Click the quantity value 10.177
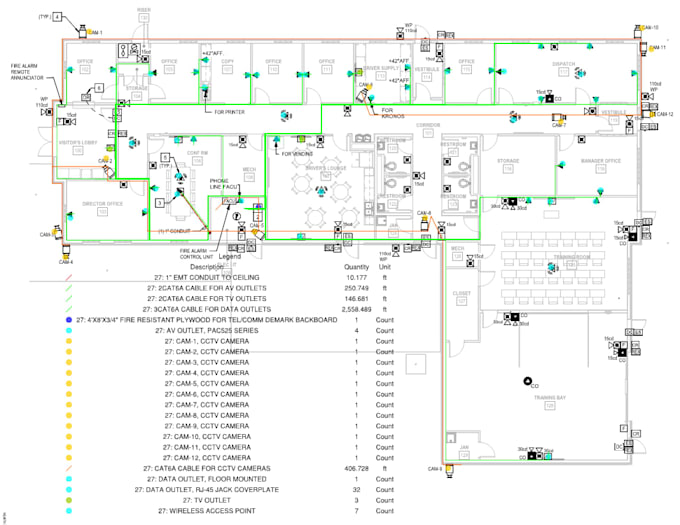This screenshot has width=680, height=525. [356, 277]
